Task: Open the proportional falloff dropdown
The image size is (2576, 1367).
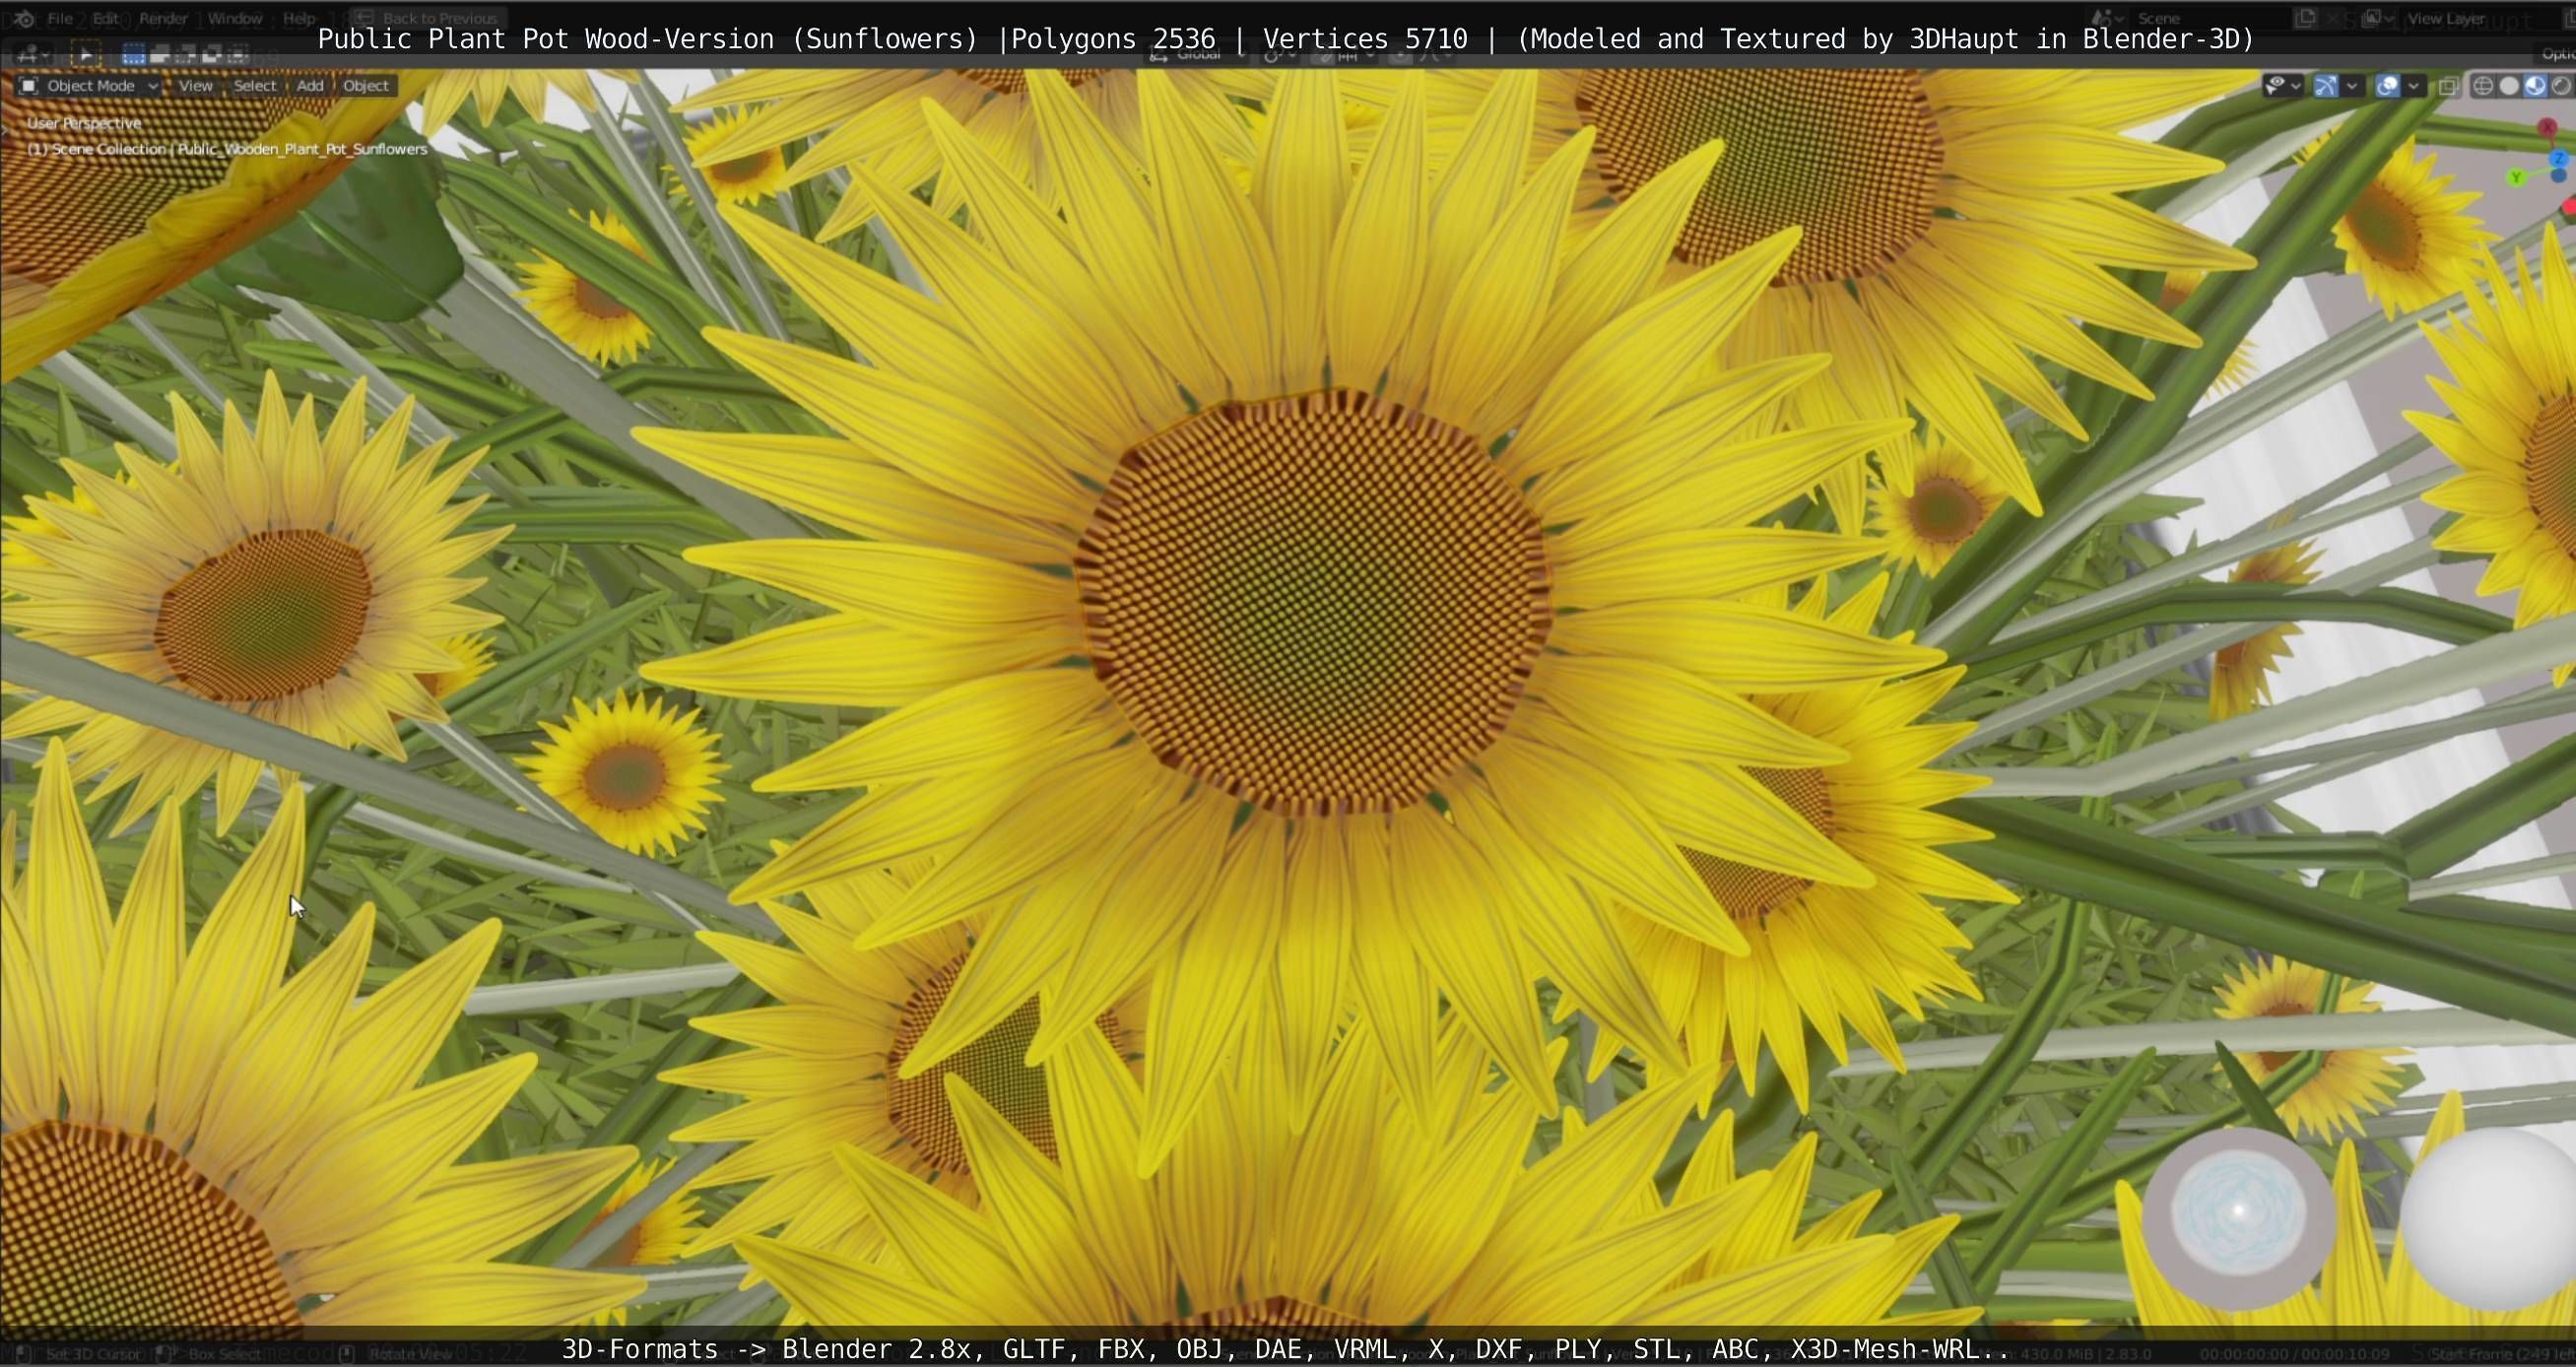Action: [x=1436, y=55]
